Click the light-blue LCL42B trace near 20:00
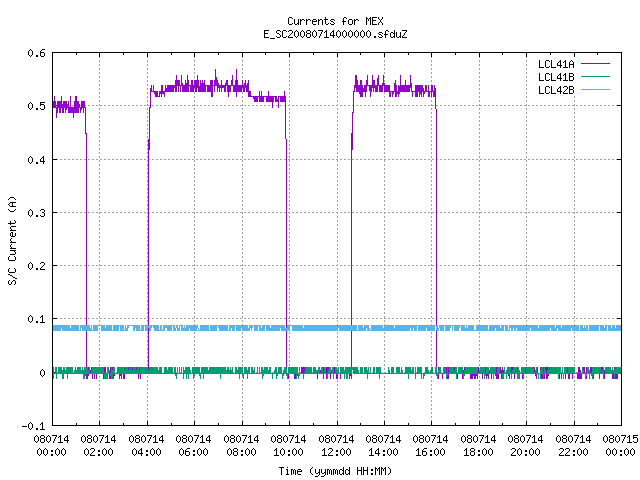This screenshot has width=640, height=480. coord(526,328)
